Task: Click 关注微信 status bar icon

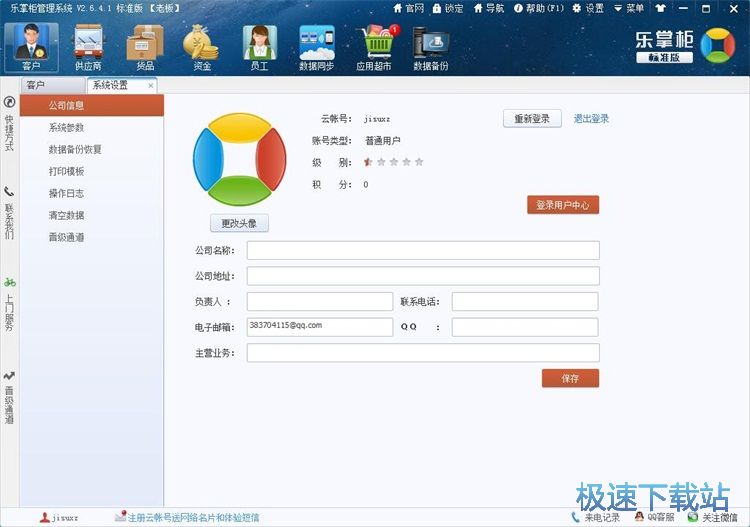Action: (713, 517)
